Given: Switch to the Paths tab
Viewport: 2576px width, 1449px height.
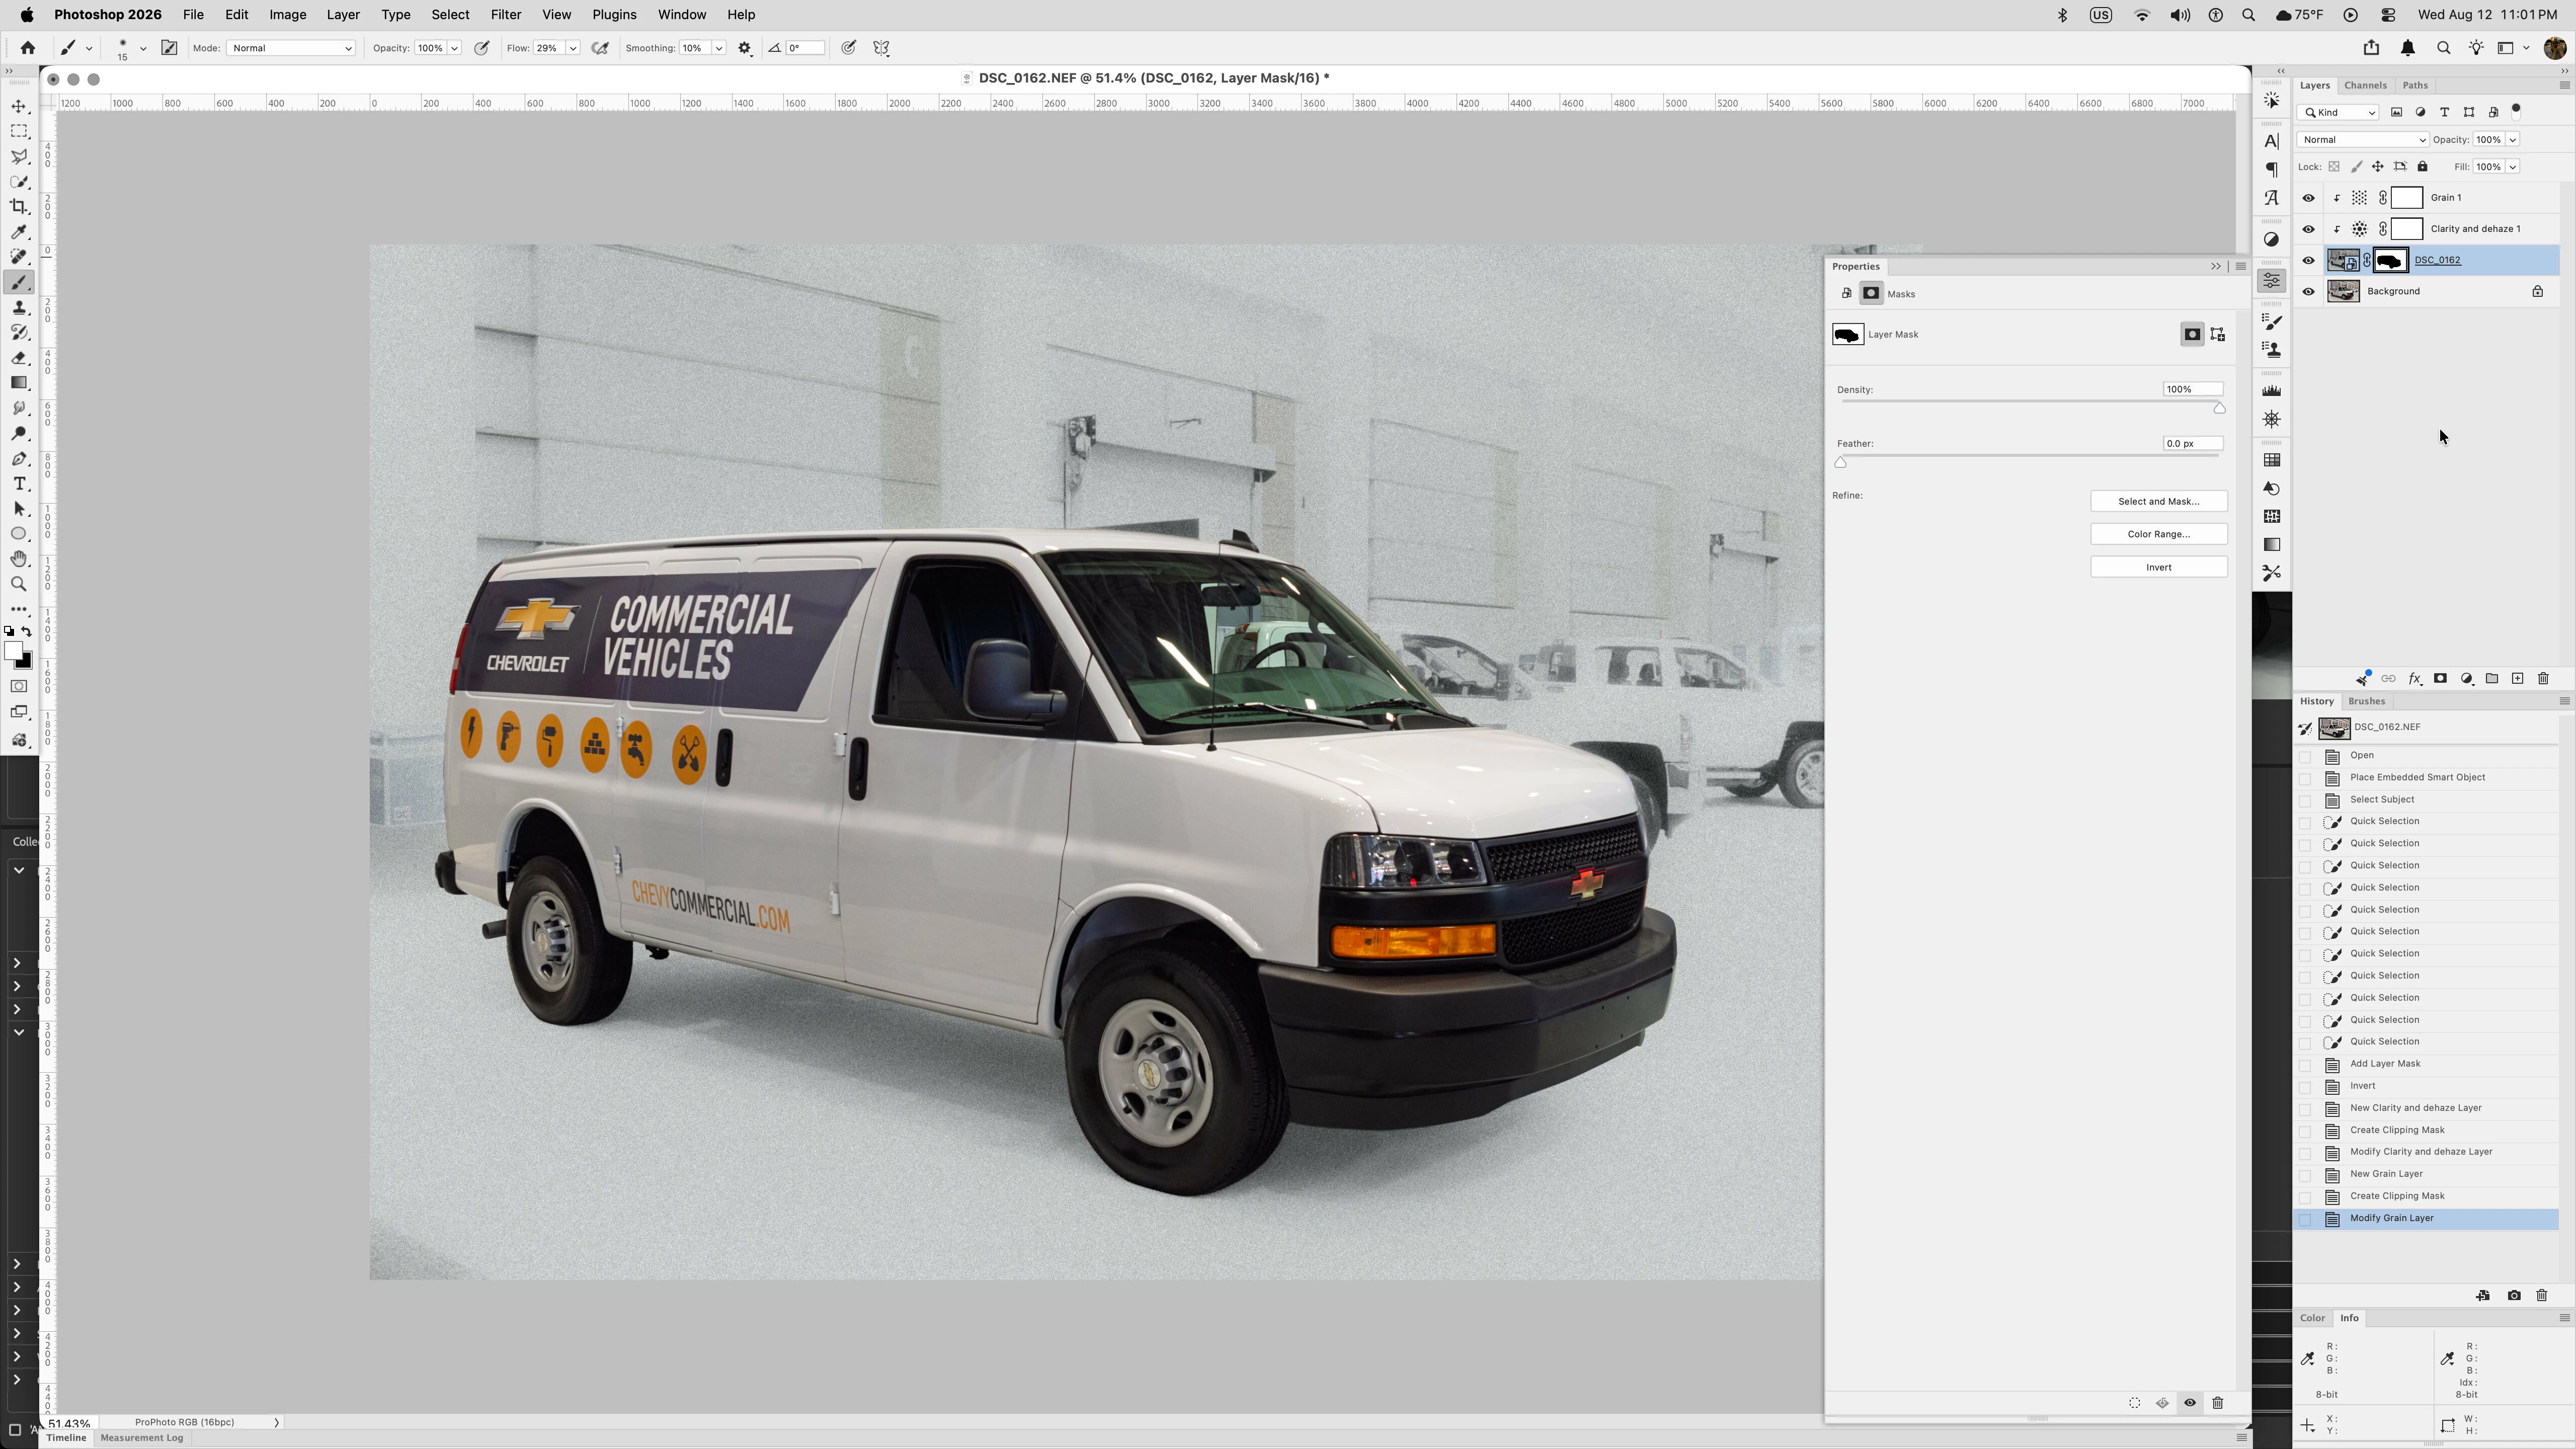Looking at the screenshot, I should (x=2415, y=85).
